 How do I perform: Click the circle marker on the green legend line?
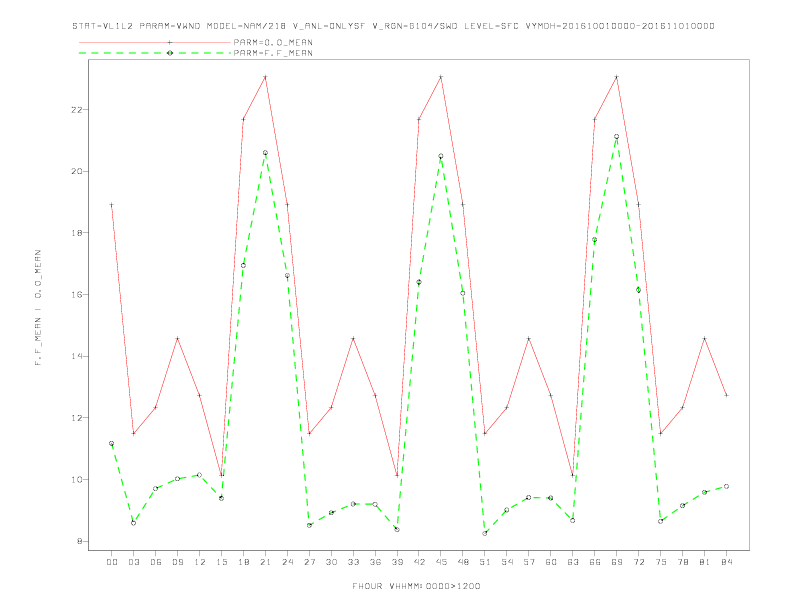170,53
